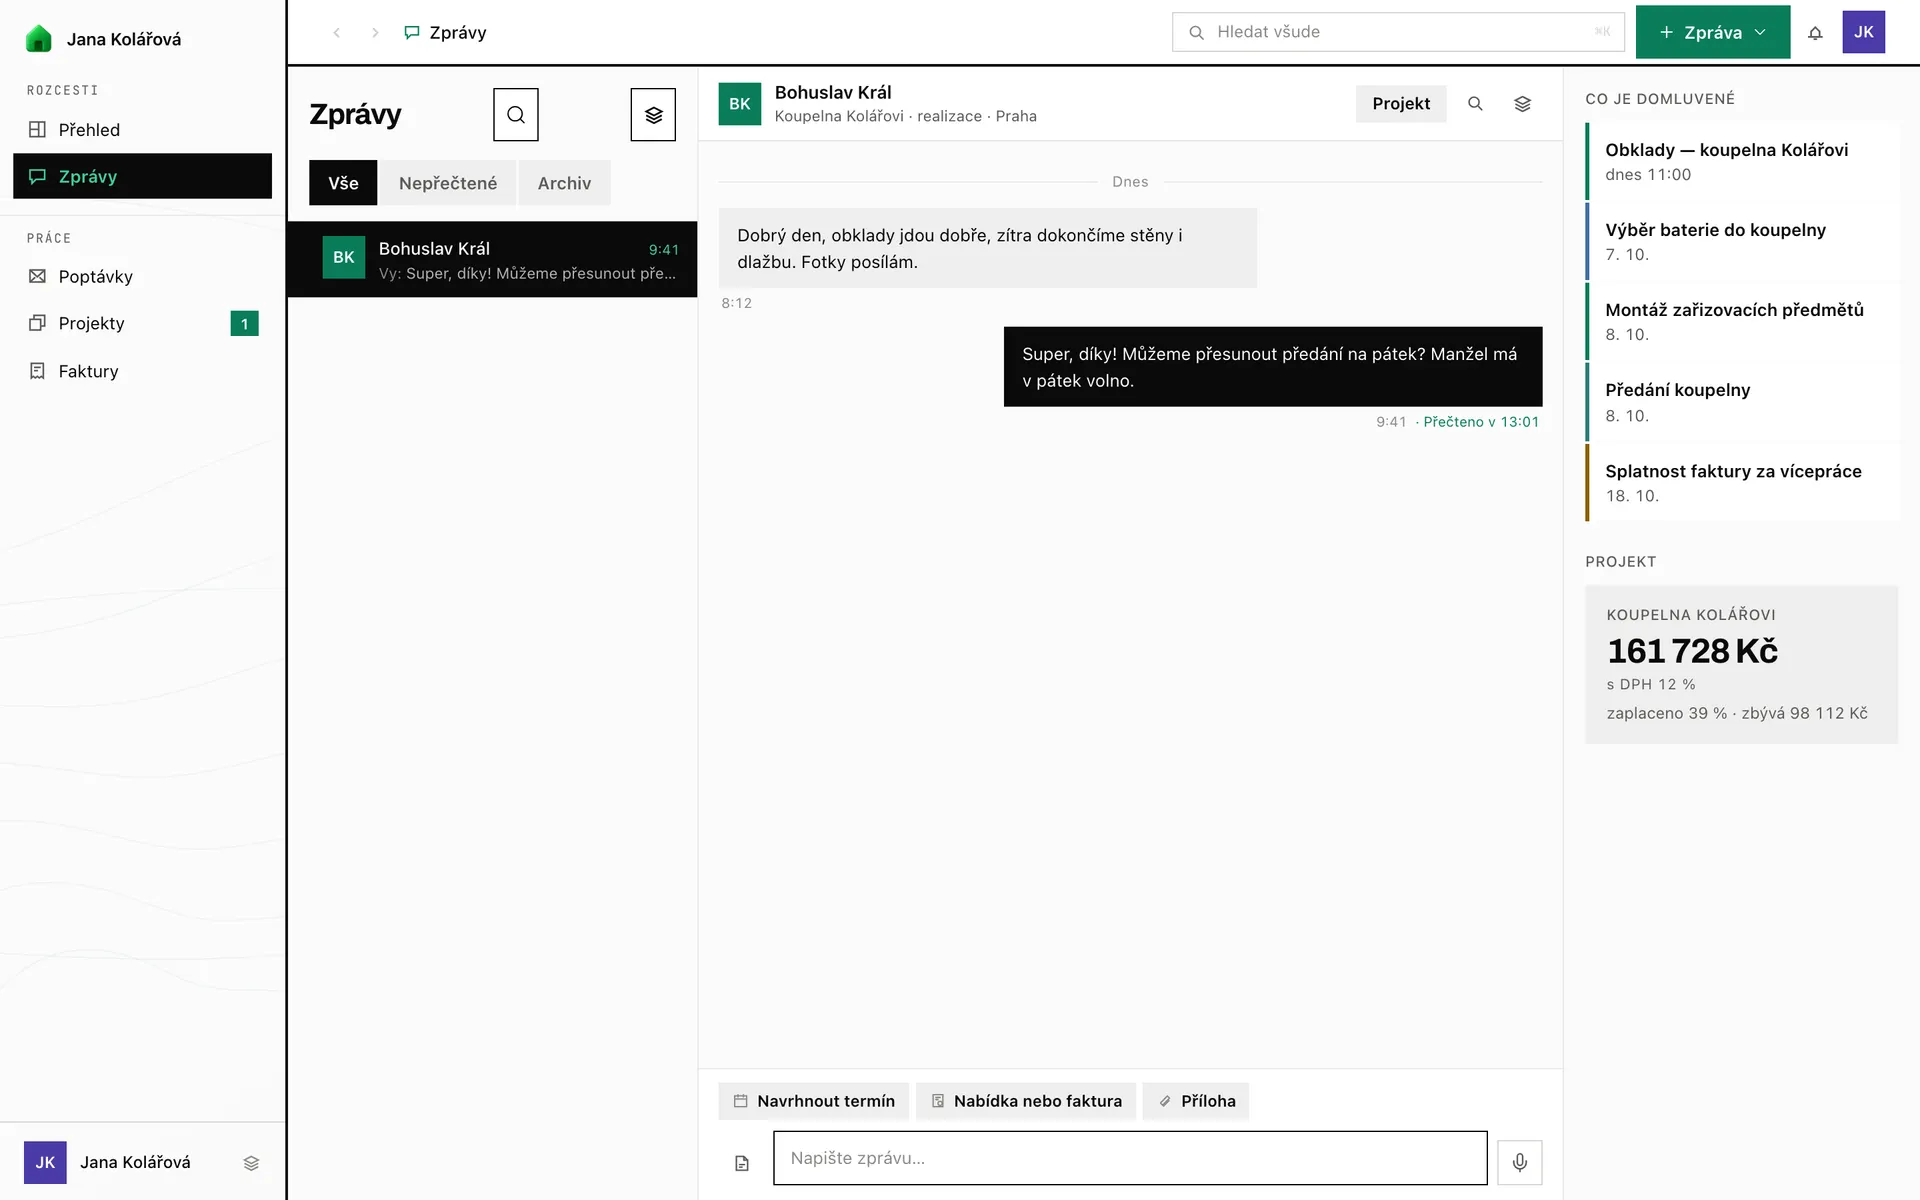Click the microphone voice message icon
The image size is (1920, 1200).
[1519, 1162]
